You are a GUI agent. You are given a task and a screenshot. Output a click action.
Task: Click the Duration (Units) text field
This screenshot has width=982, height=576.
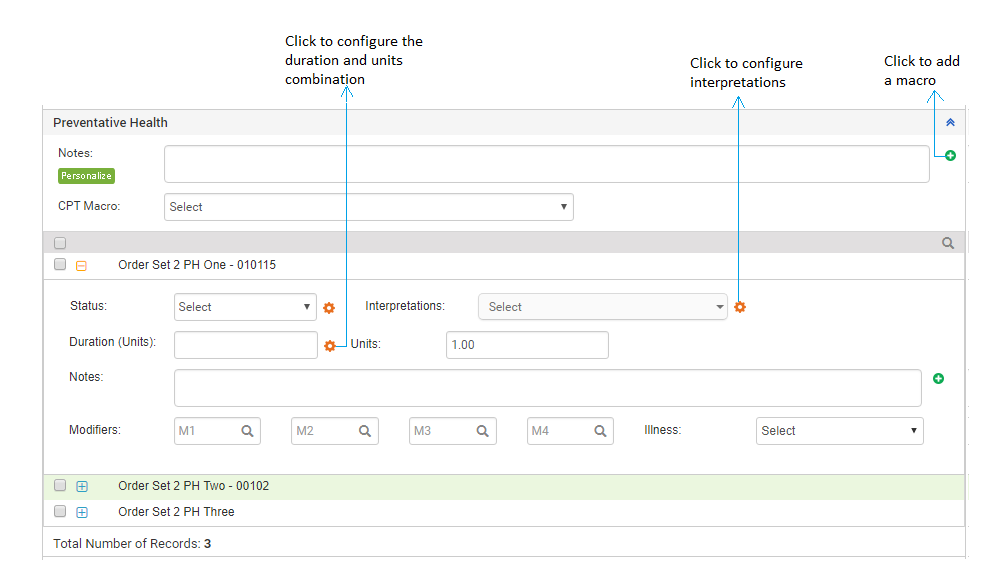click(246, 345)
